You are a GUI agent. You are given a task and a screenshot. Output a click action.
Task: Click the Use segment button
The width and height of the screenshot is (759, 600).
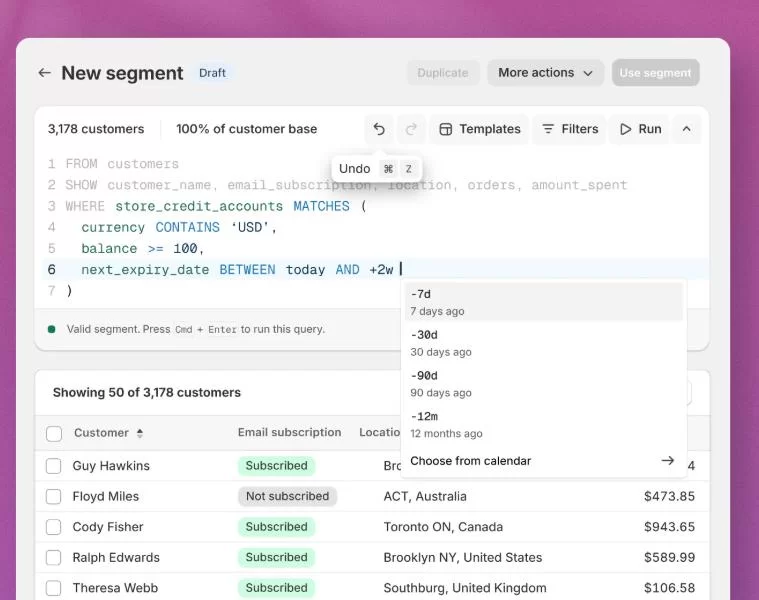655,73
